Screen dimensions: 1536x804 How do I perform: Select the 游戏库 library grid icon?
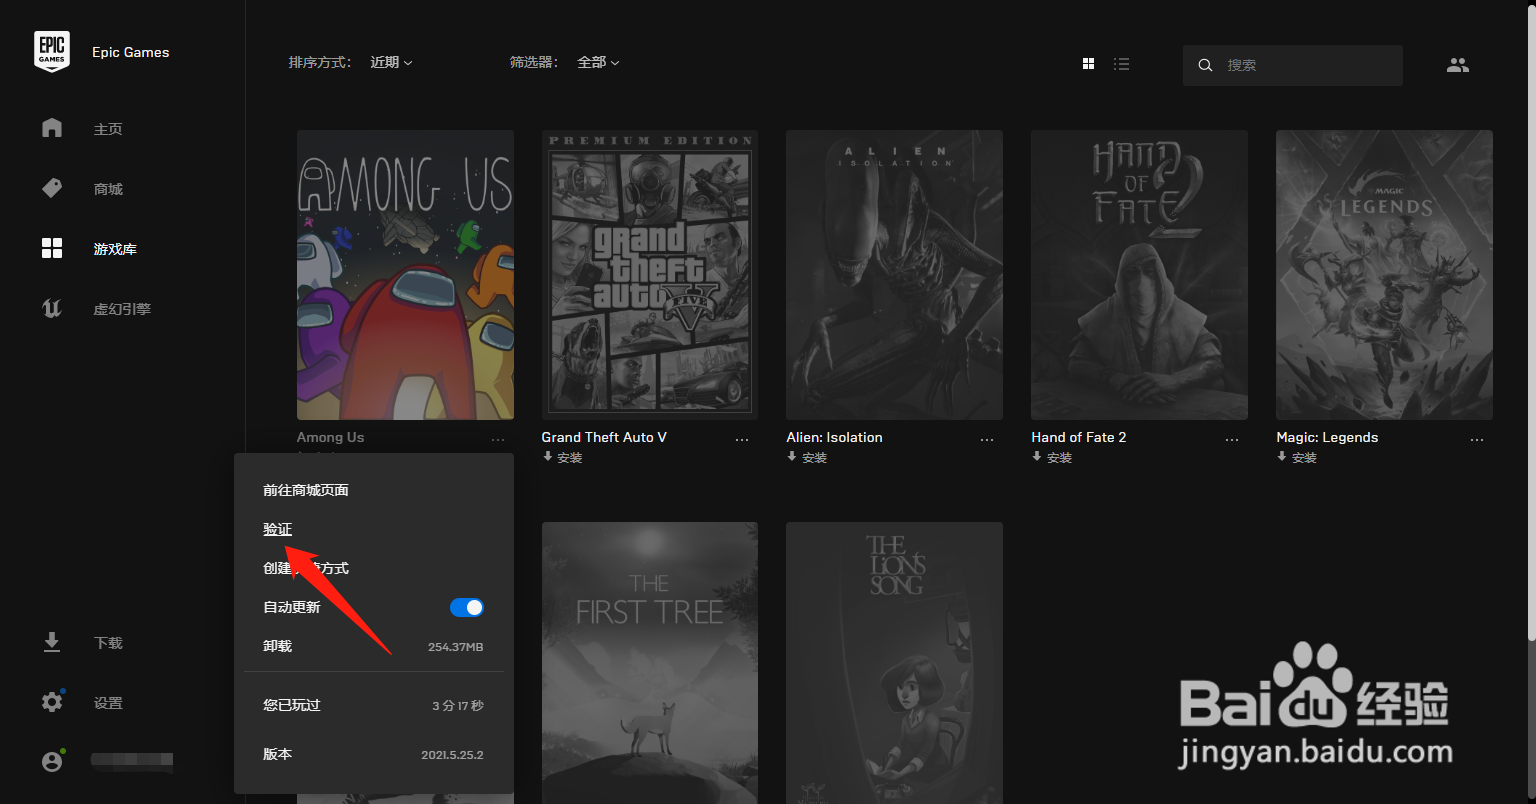tap(52, 248)
